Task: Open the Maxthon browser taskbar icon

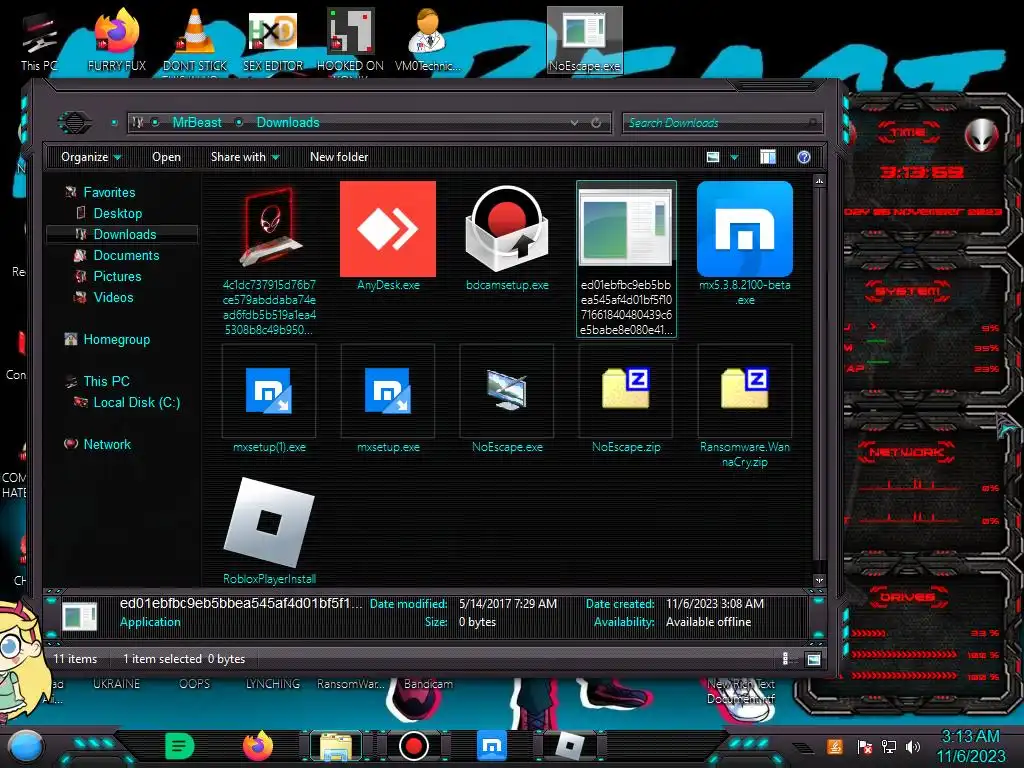Action: [x=492, y=746]
